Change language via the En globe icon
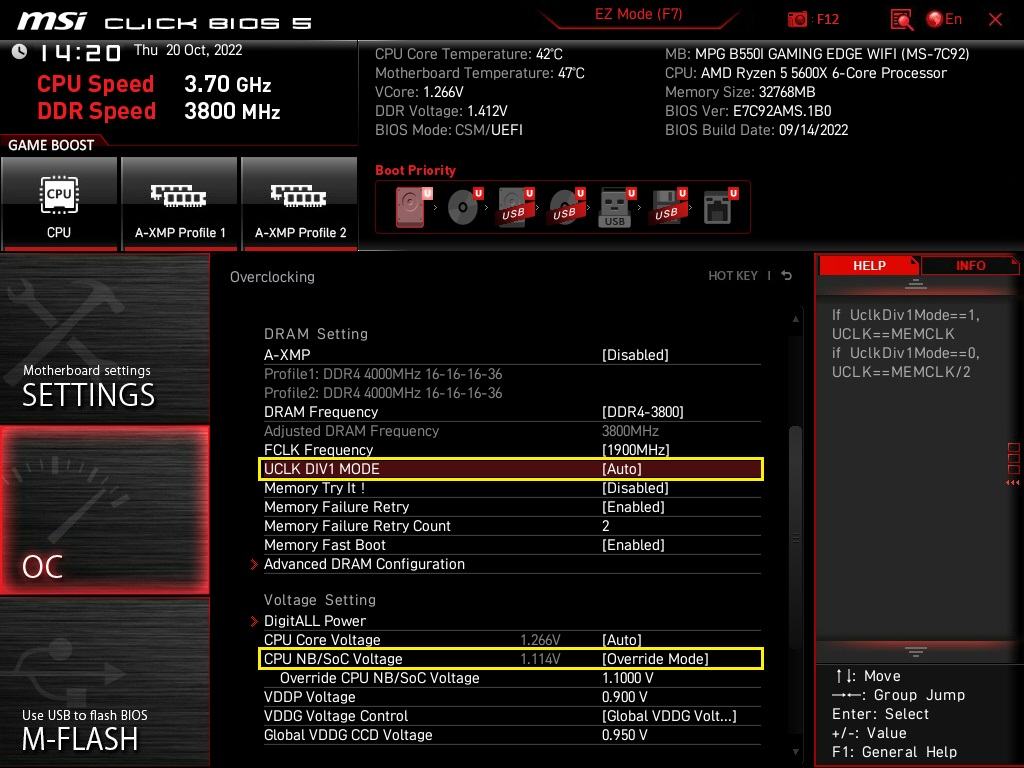The width and height of the screenshot is (1024, 768). pyautogui.click(x=944, y=19)
